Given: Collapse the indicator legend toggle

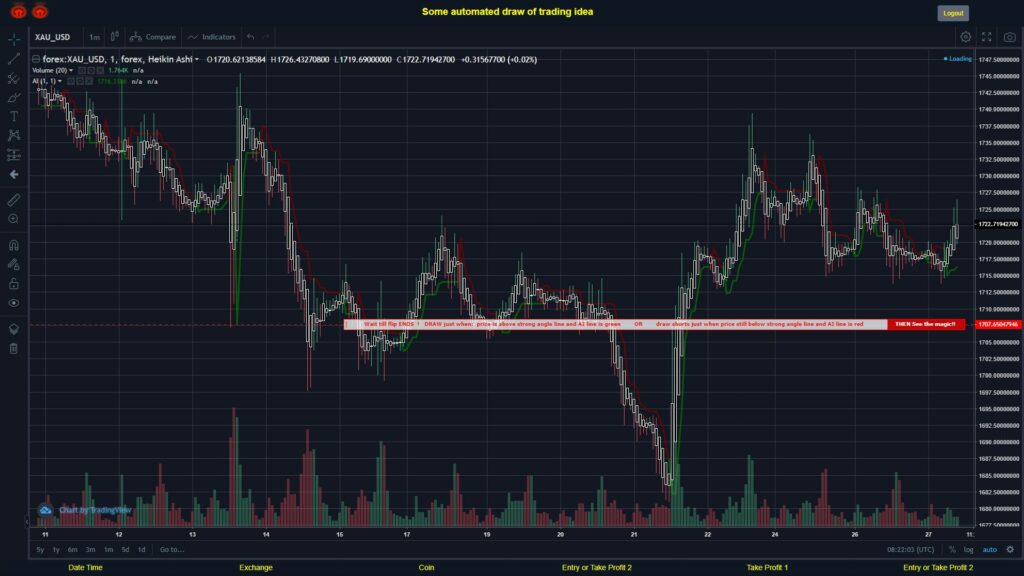Looking at the screenshot, I should [36, 59].
